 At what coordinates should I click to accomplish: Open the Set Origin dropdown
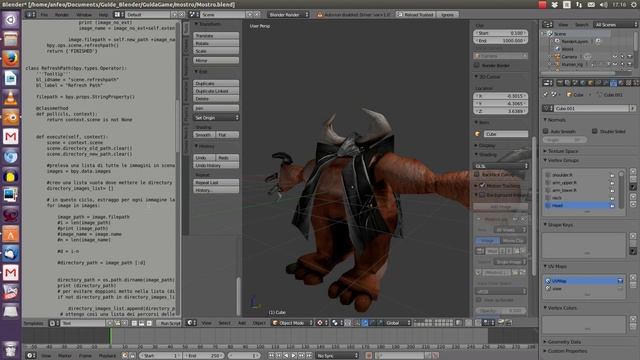(216, 118)
